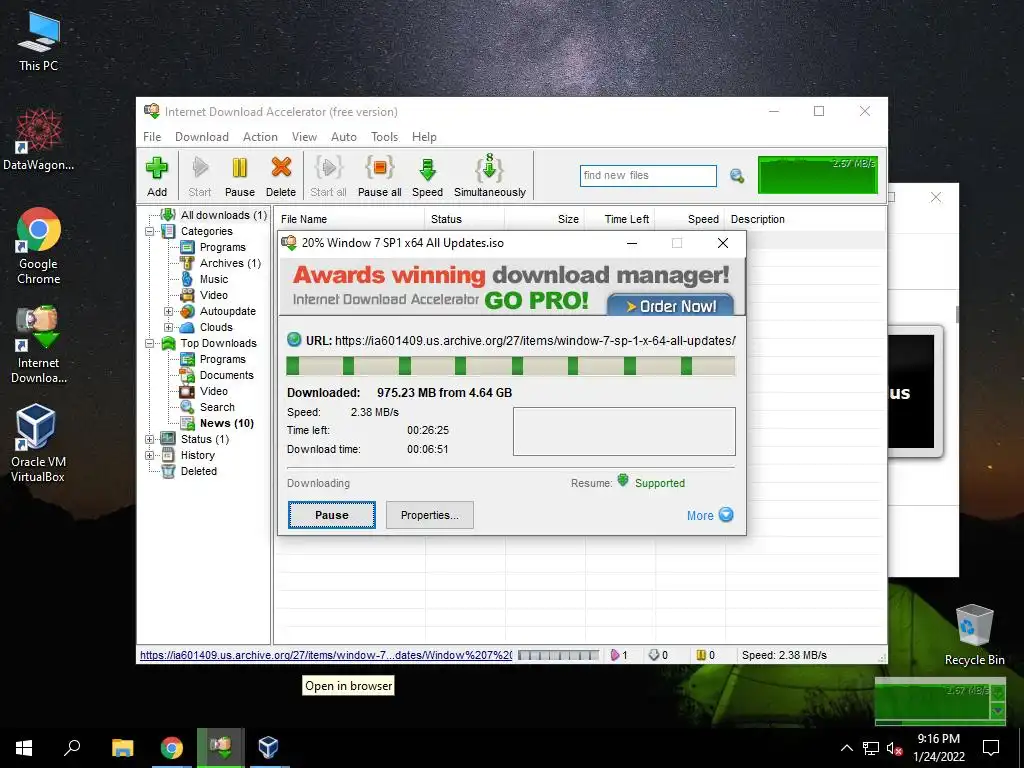Screen dimensions: 1024x768
Task: Click the Windows Start button
Action: click(24, 748)
